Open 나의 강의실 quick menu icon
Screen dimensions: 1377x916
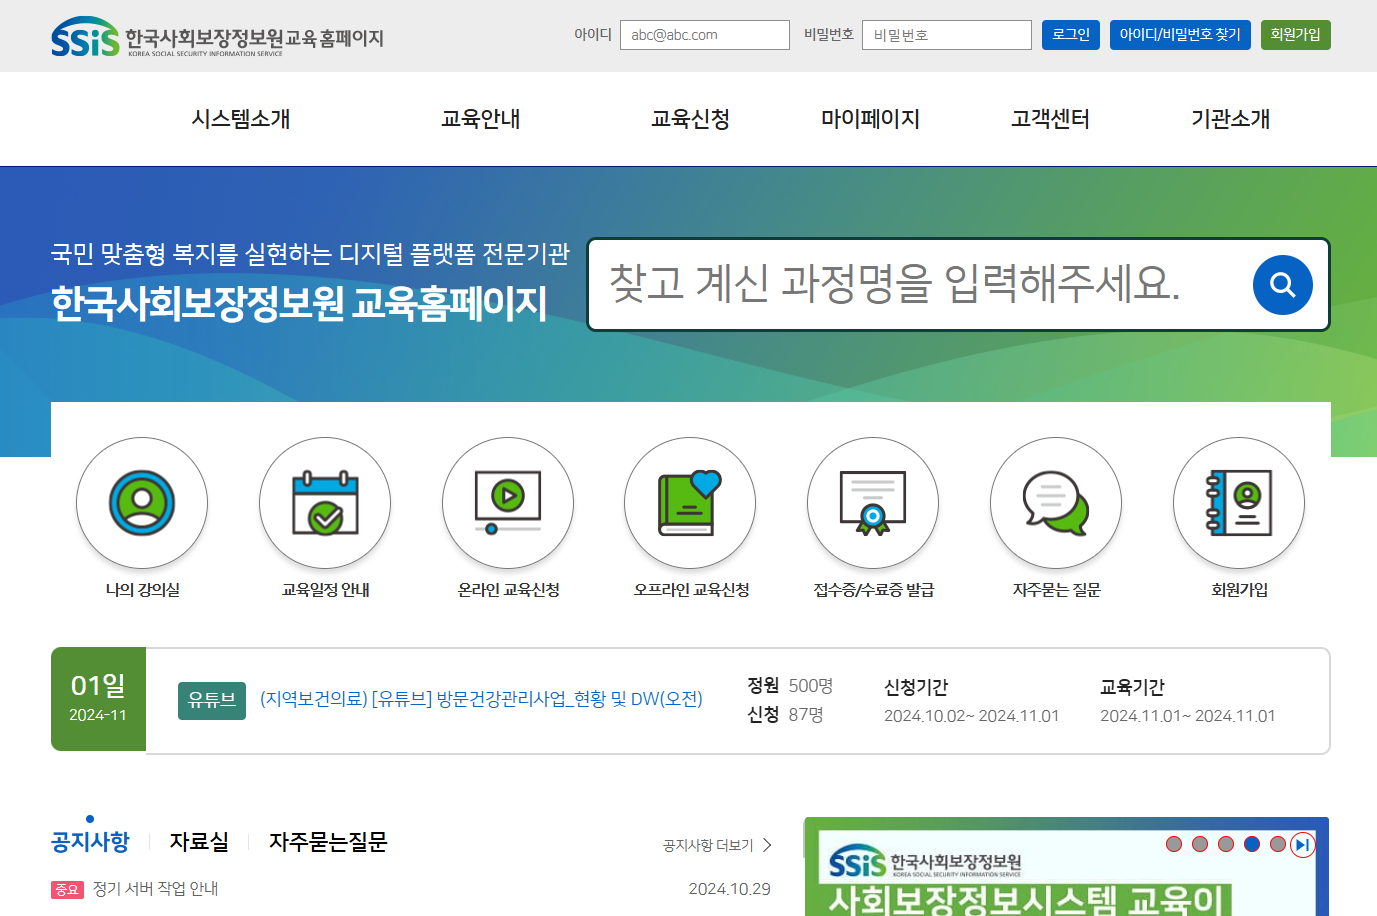[x=142, y=503]
